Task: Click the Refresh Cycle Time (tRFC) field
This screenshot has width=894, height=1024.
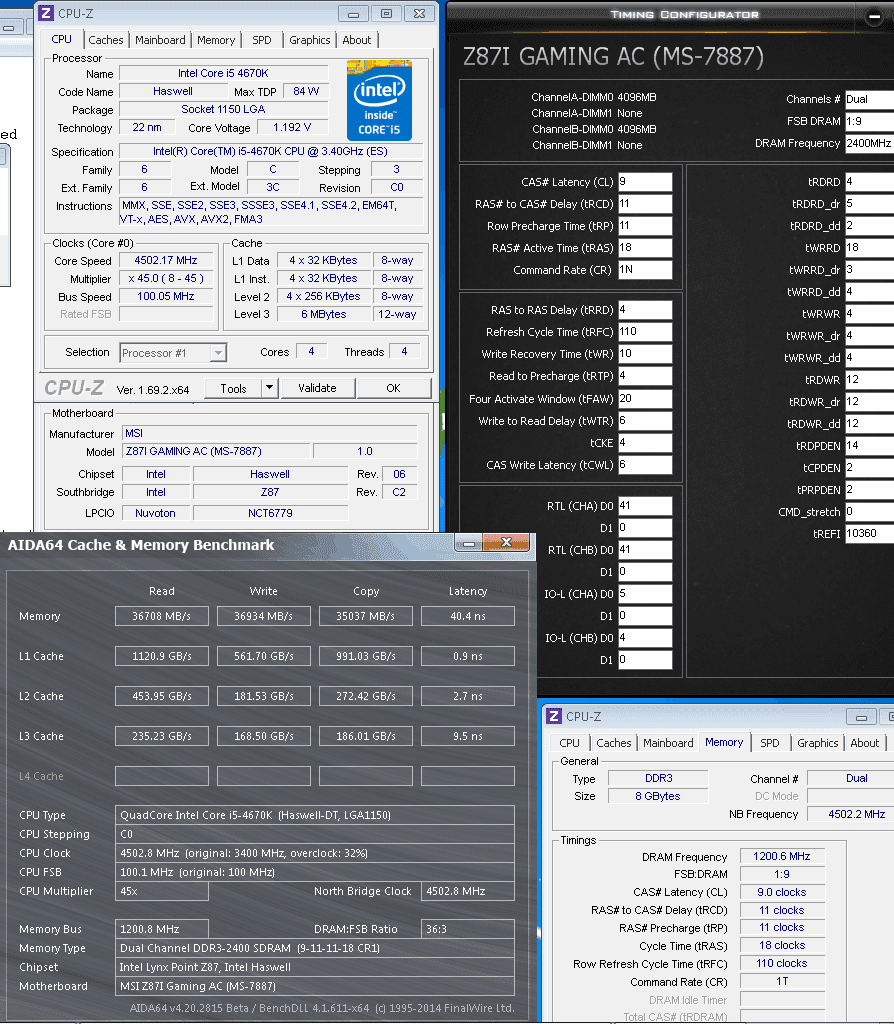Action: click(x=645, y=332)
